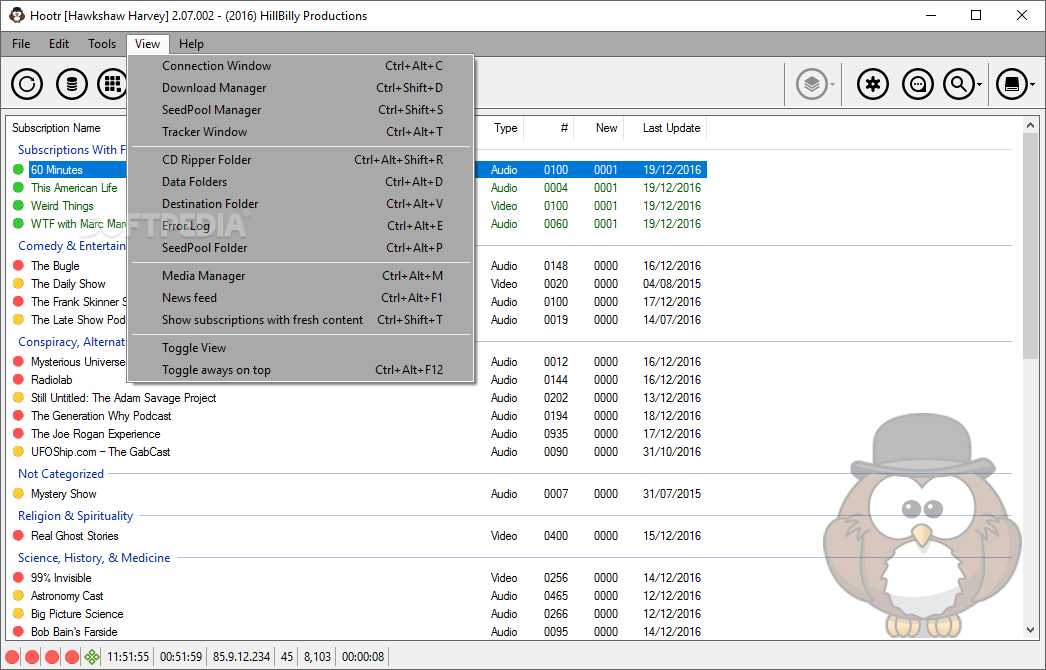This screenshot has width=1046, height=670.
Task: Open the Edit menu
Action: 59,44
